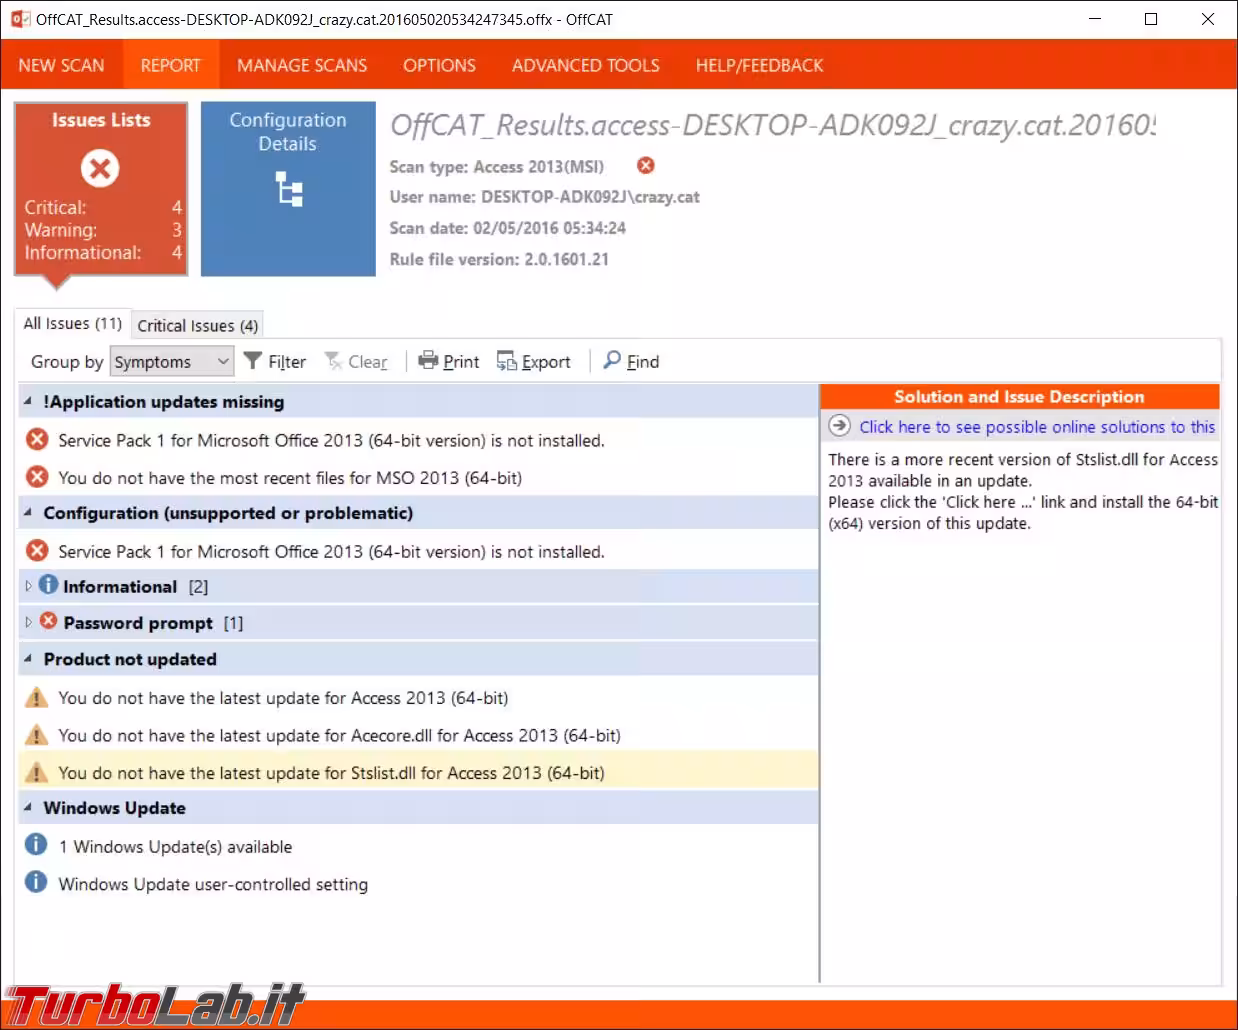1238x1030 pixels.
Task: Select the Issues Lists tile
Action: [101, 188]
